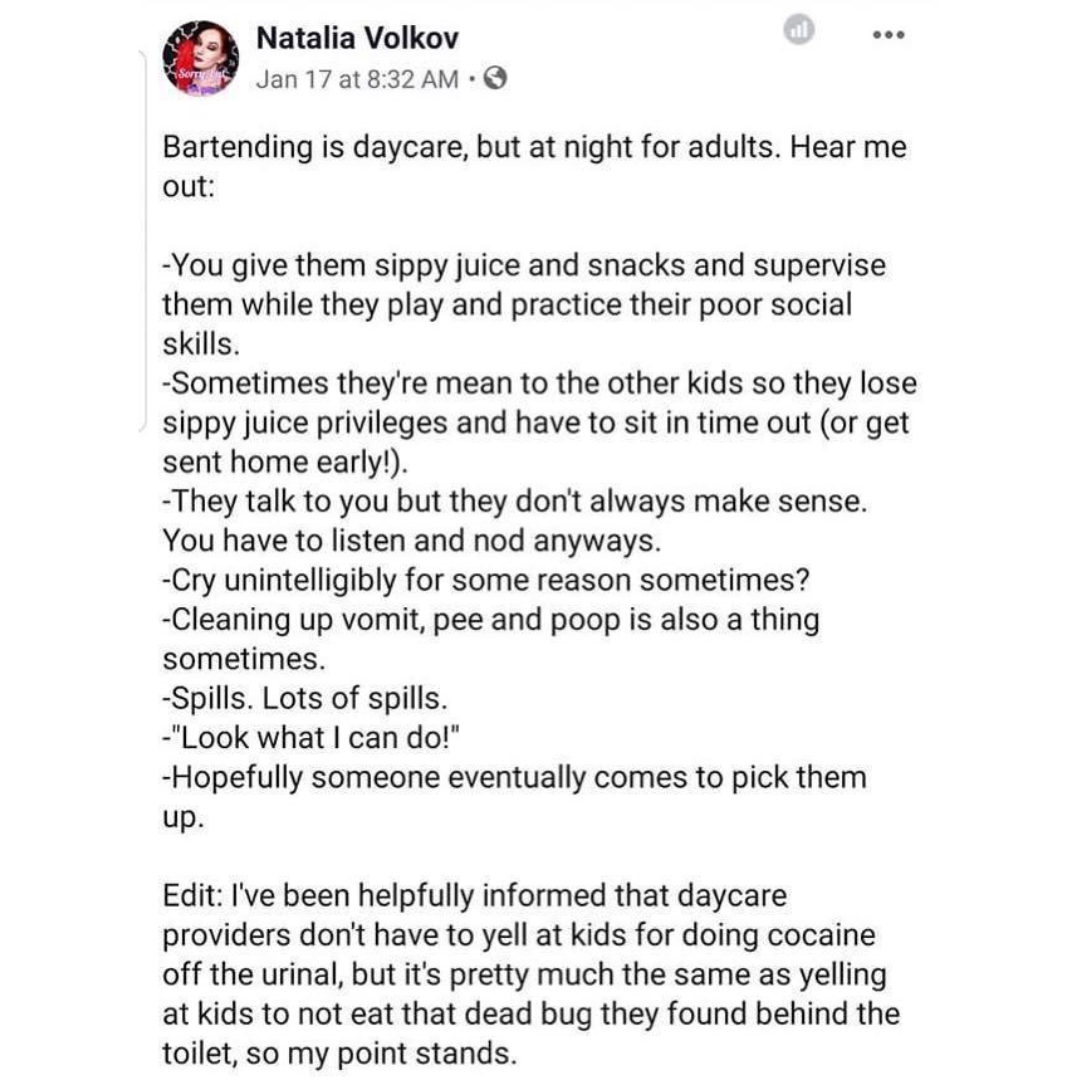
Task: Click the '-Cleaning up vomit' line
Action: coord(491,619)
